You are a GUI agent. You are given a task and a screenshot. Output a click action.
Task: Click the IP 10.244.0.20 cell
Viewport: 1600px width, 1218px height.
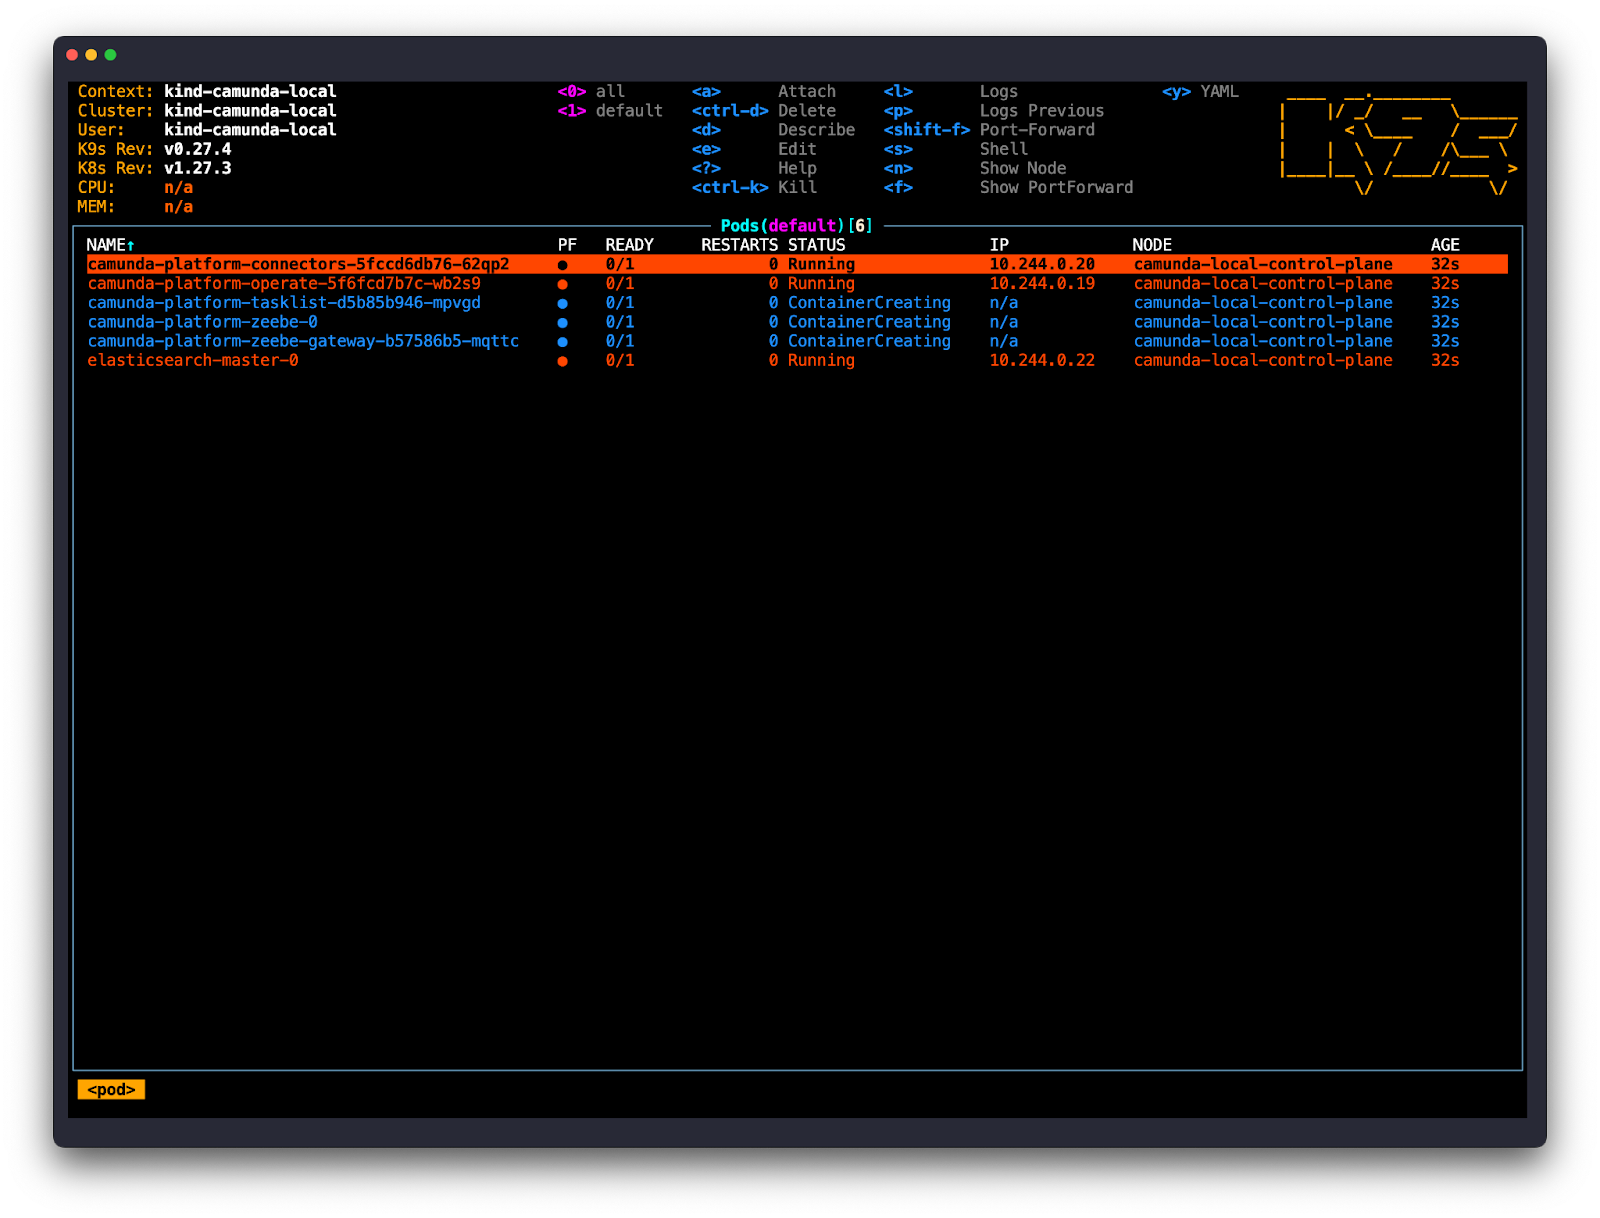pyautogui.click(x=1042, y=264)
